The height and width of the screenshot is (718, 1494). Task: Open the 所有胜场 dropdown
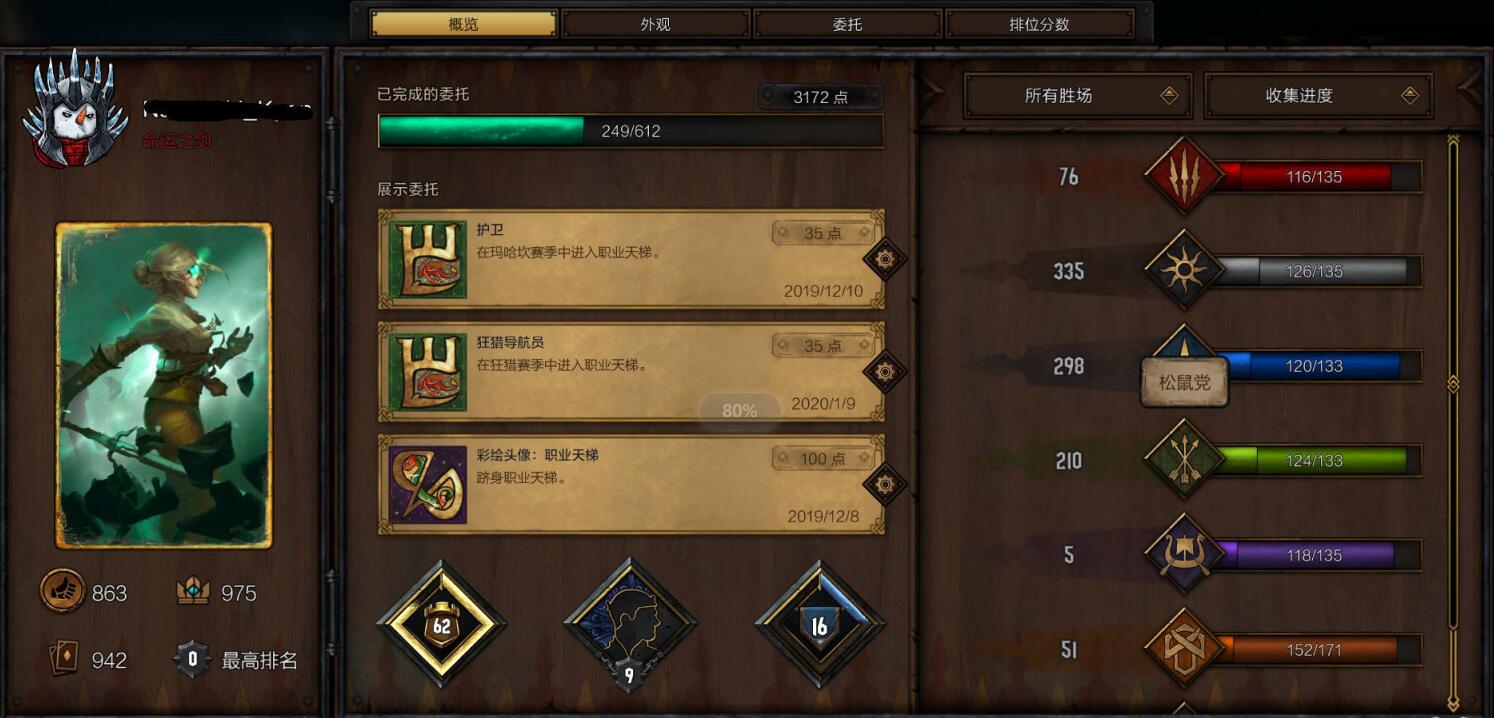point(1077,96)
